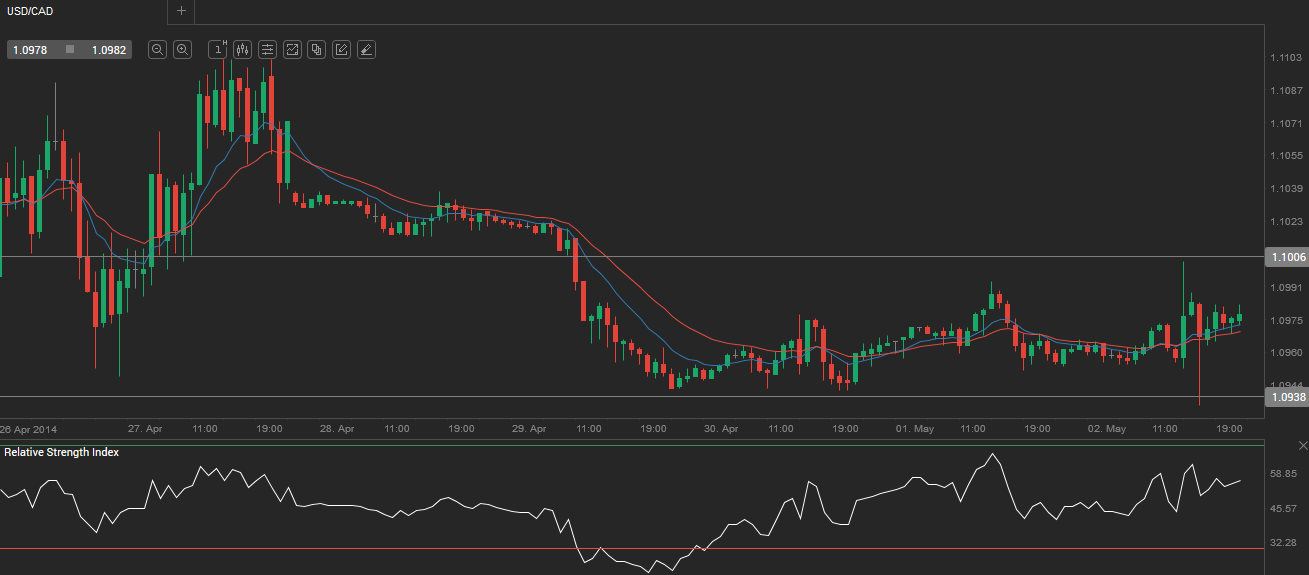This screenshot has height=575, width=1309.
Task: Click the 1.0982 buy price button
Action: pyautogui.click(x=108, y=49)
